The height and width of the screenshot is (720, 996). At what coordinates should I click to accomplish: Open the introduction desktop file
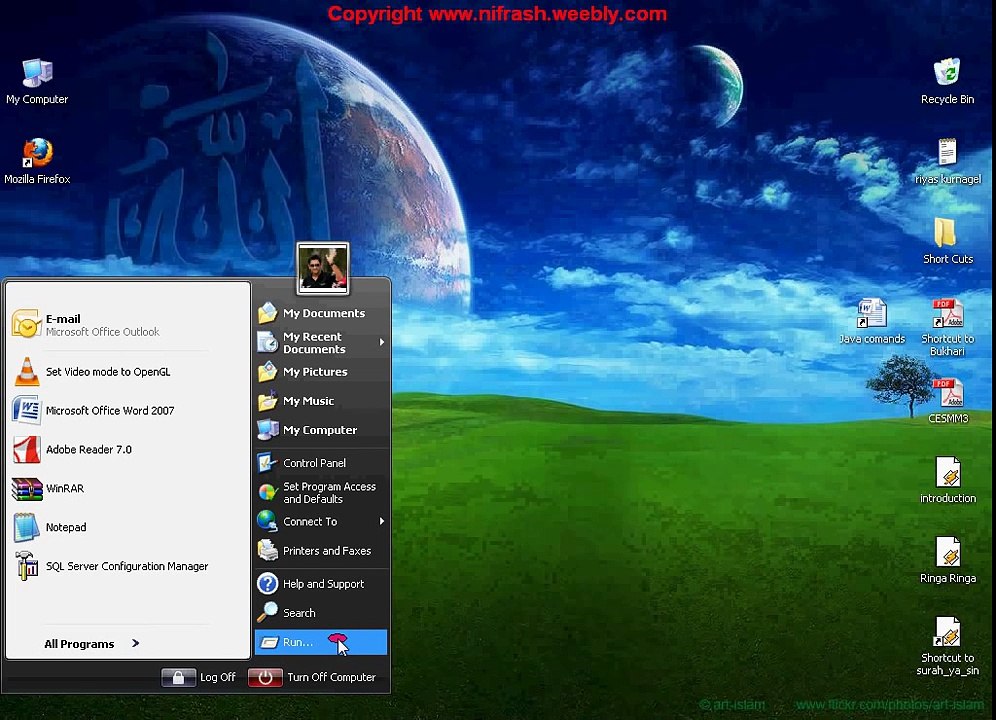(947, 480)
